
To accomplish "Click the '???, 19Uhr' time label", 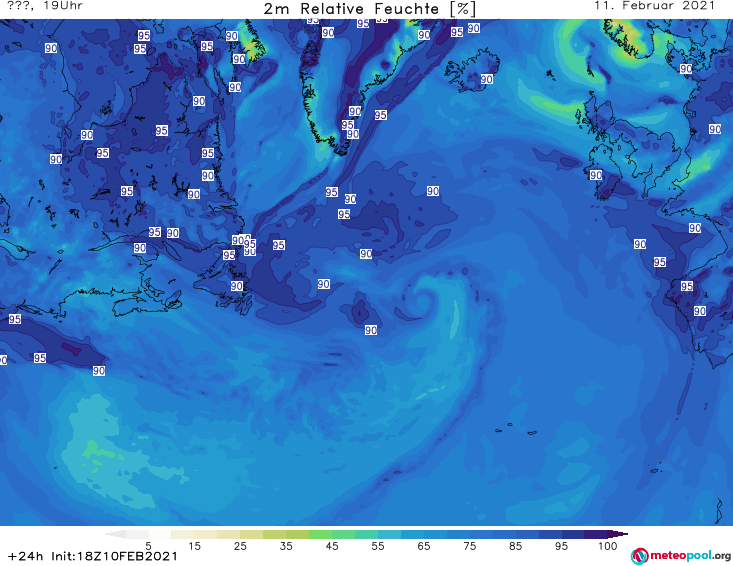I will 45,6.
